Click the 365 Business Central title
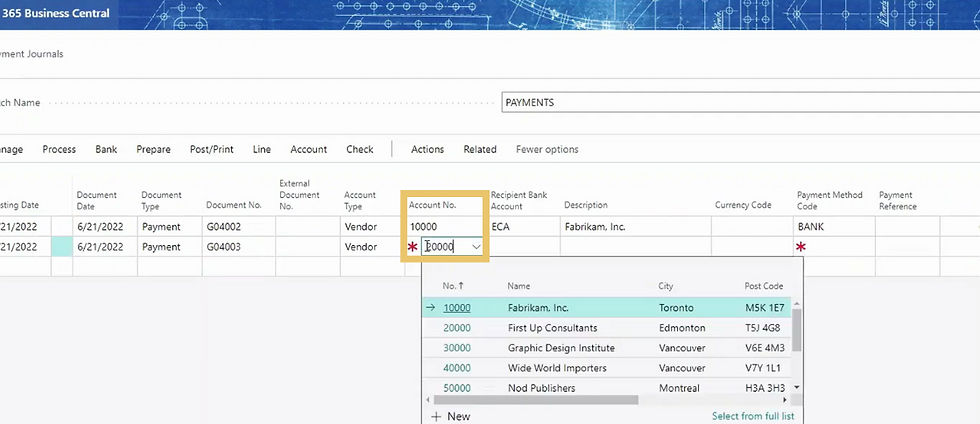 [x=56, y=13]
